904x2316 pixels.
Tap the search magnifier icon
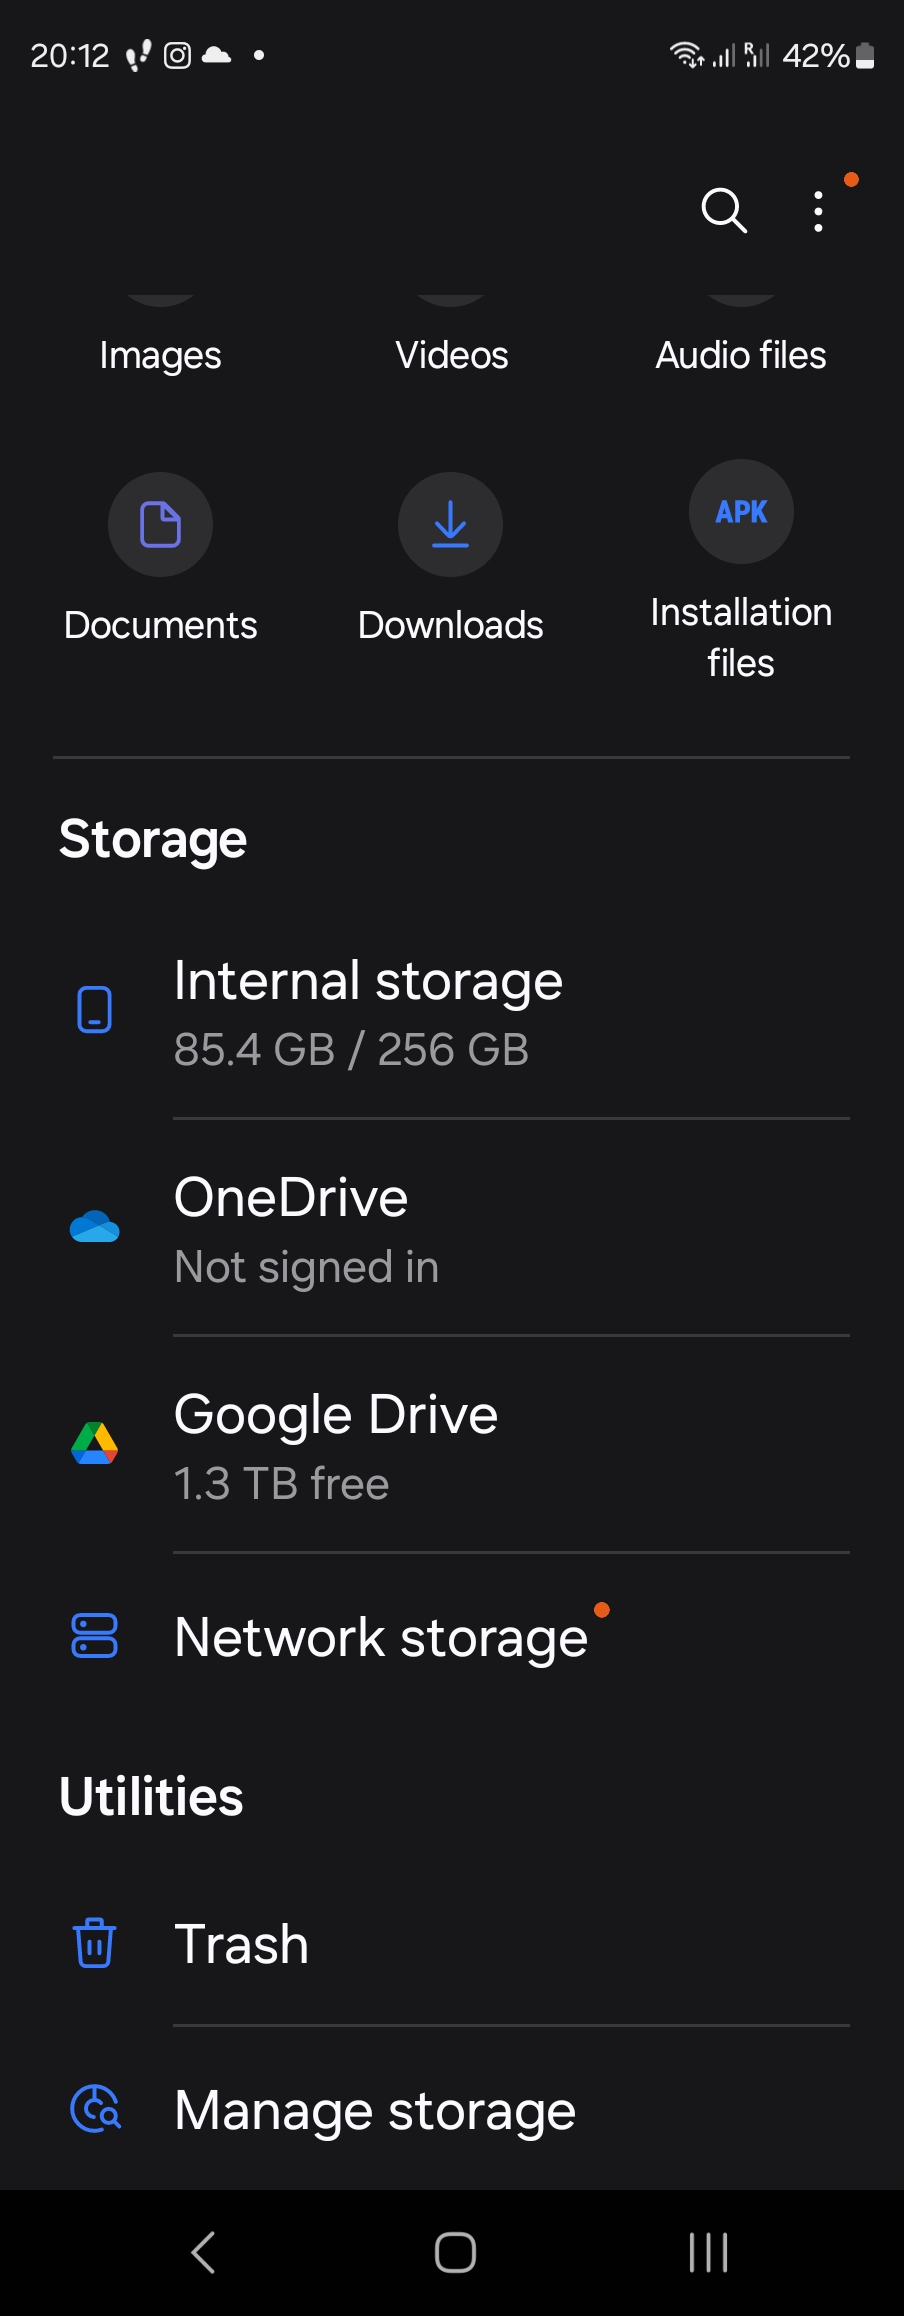(724, 210)
